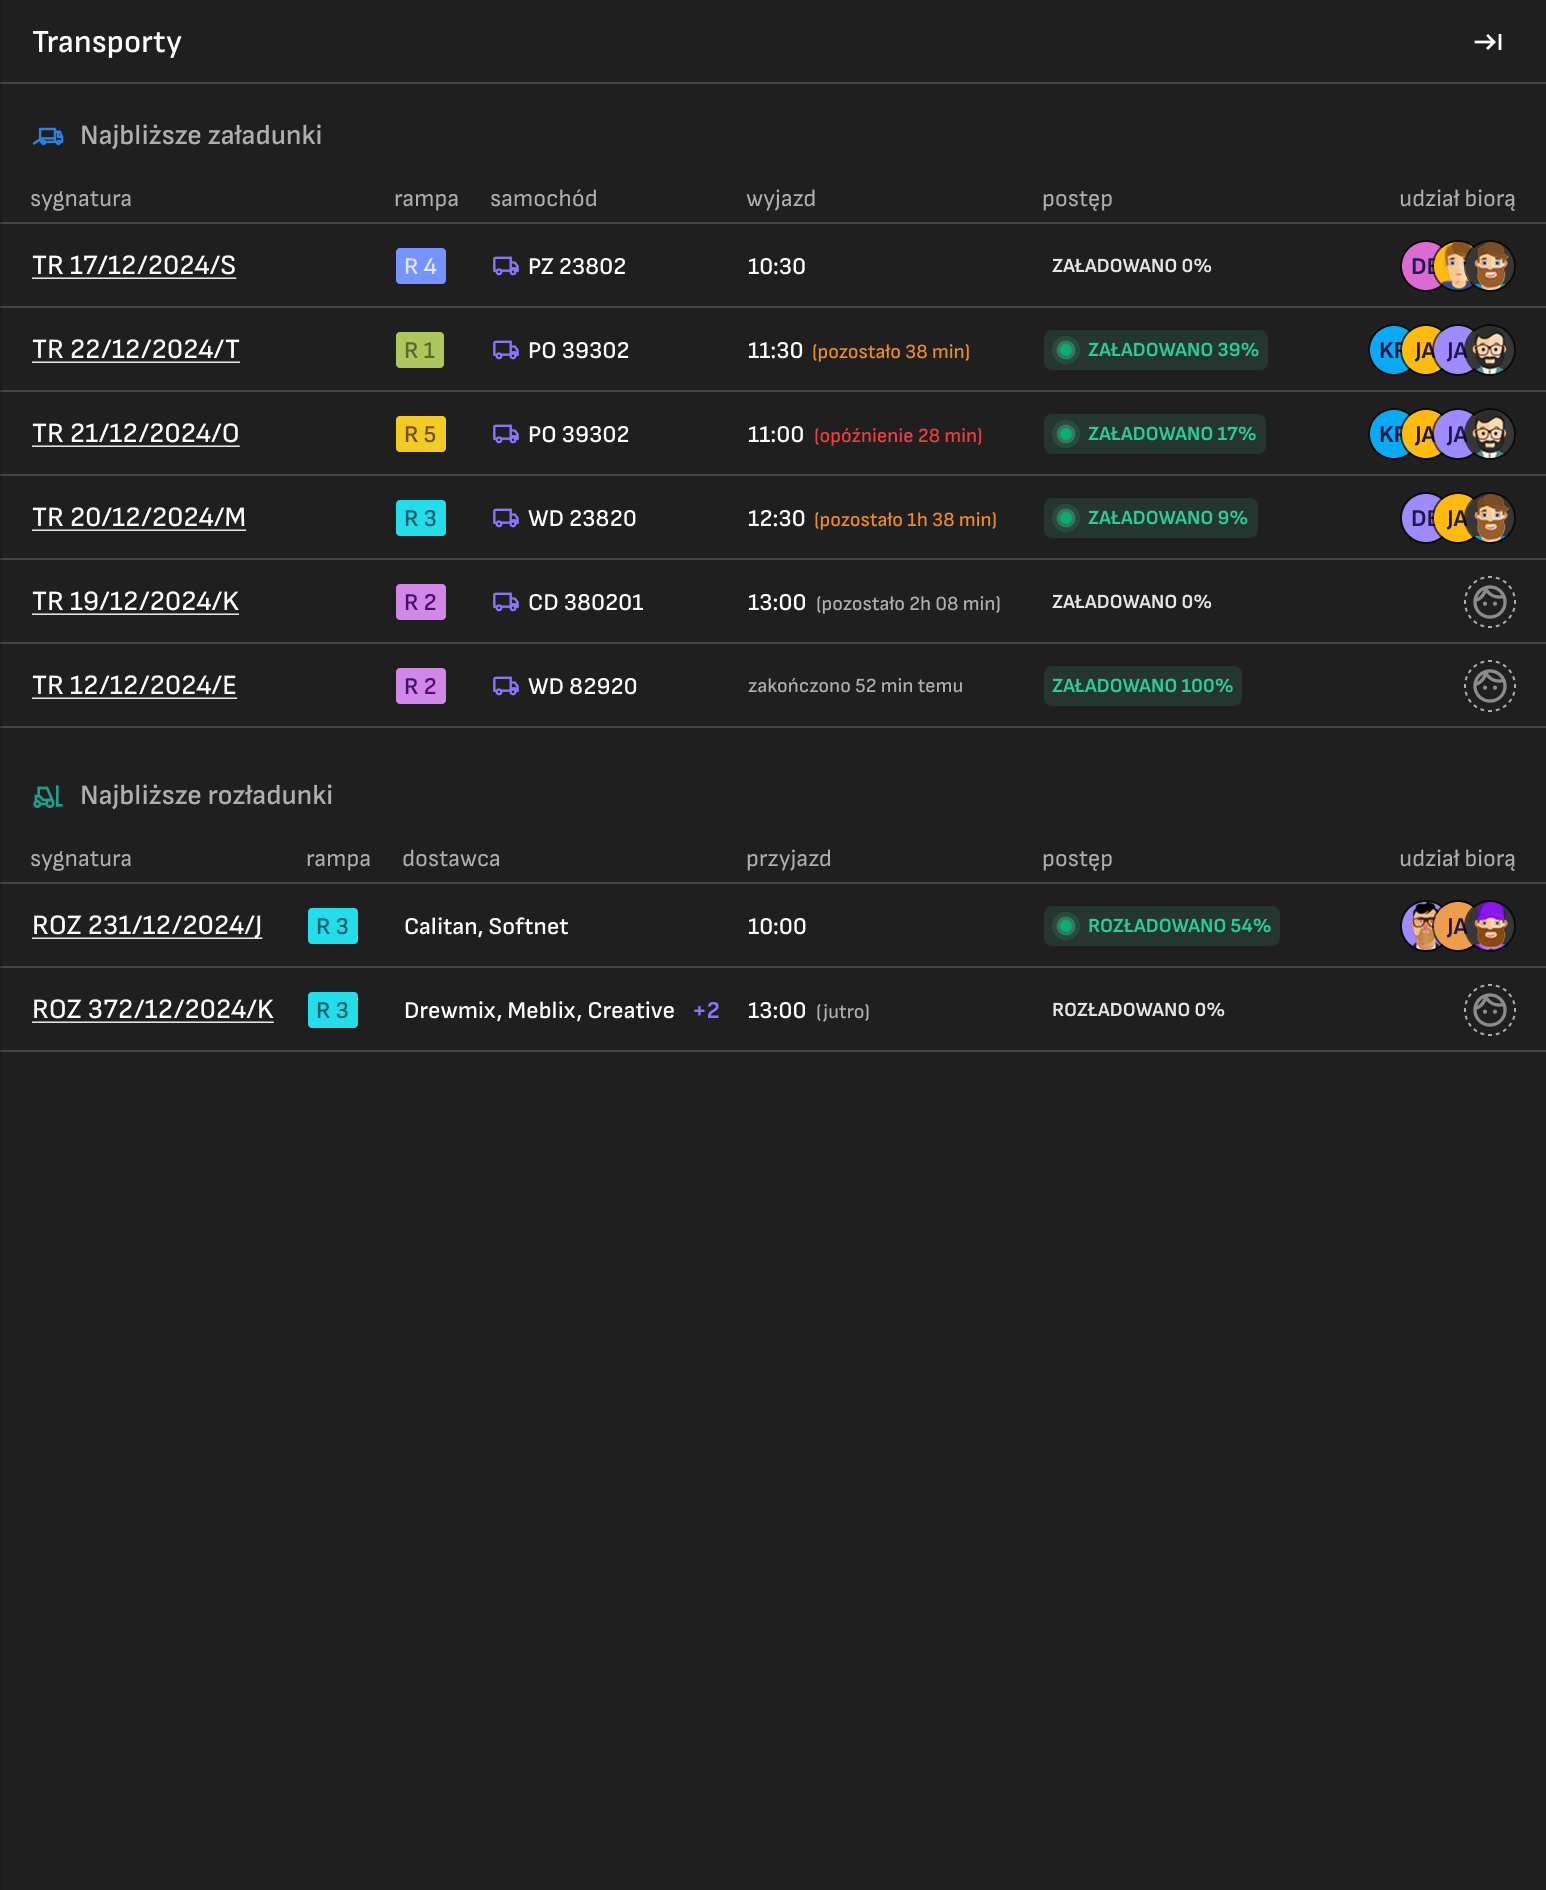The image size is (1546, 1890).
Task: Click the empty assignee icon for TR 19/12/2024/K
Action: coord(1490,602)
